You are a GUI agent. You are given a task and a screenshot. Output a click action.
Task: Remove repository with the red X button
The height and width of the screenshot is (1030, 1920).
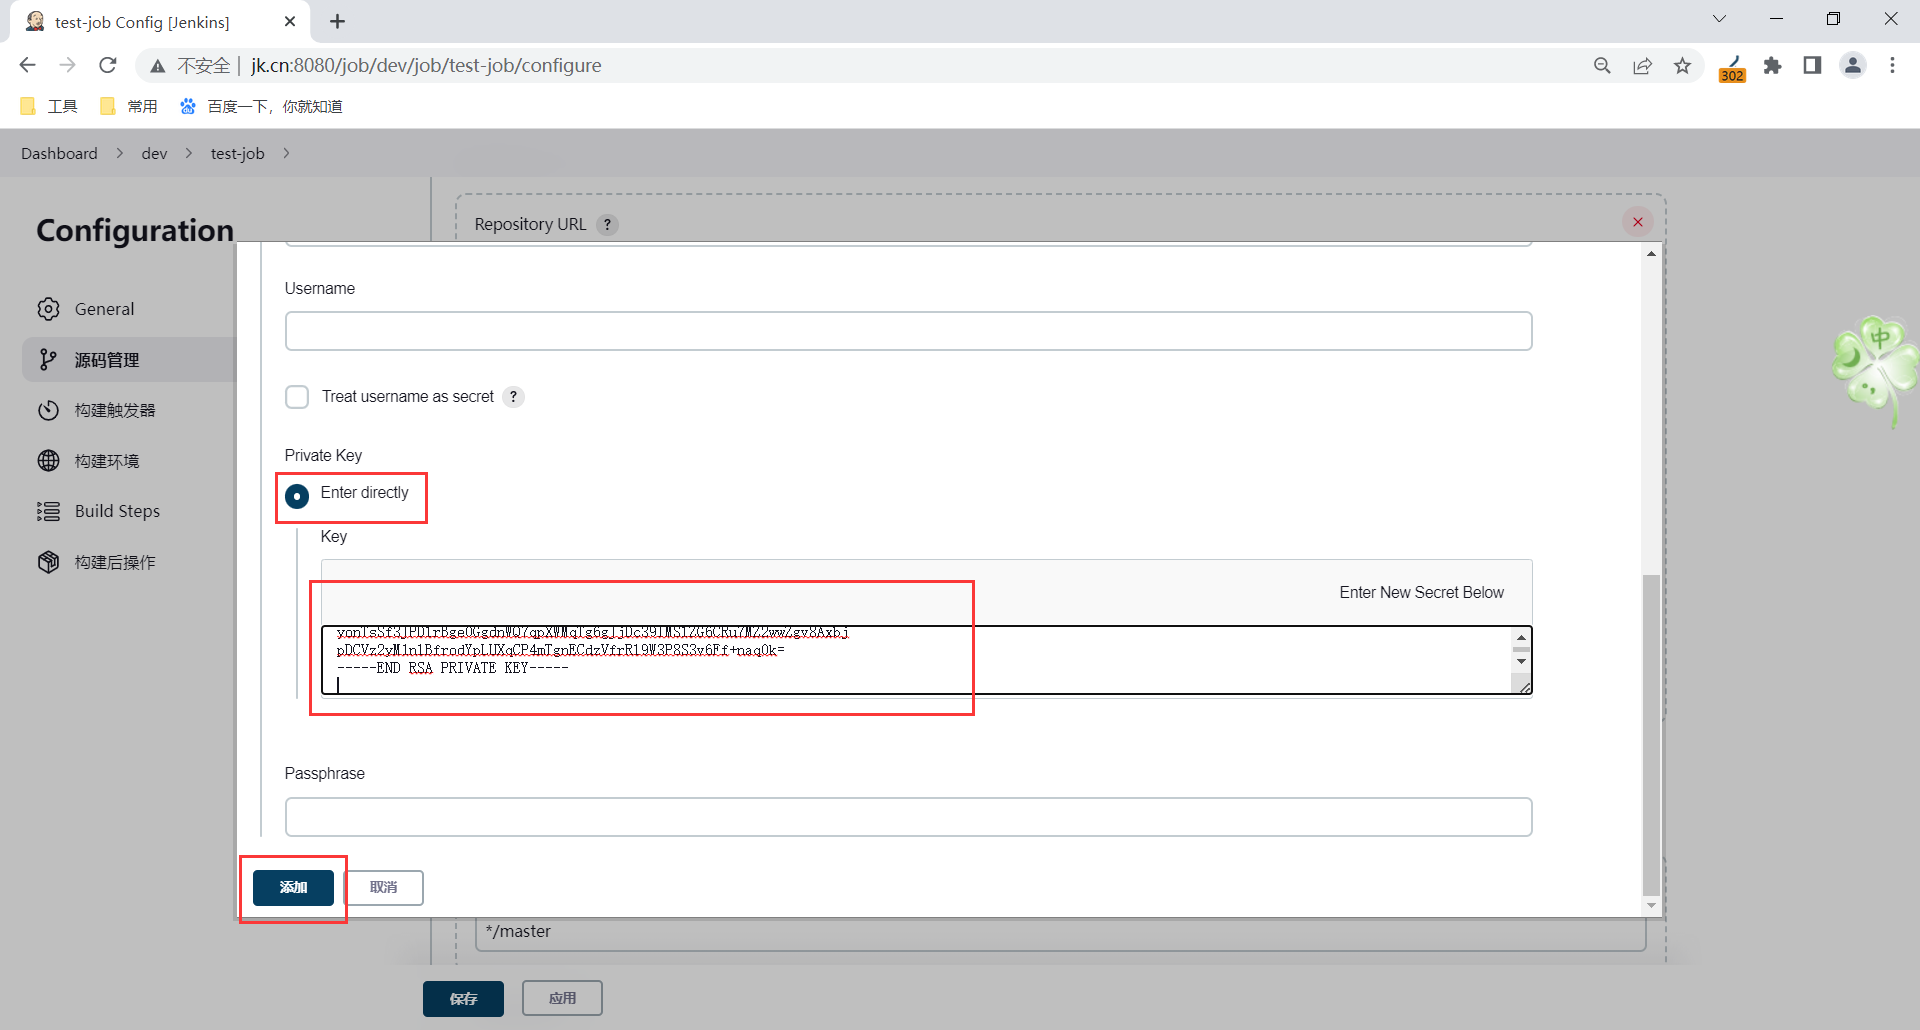click(x=1638, y=222)
